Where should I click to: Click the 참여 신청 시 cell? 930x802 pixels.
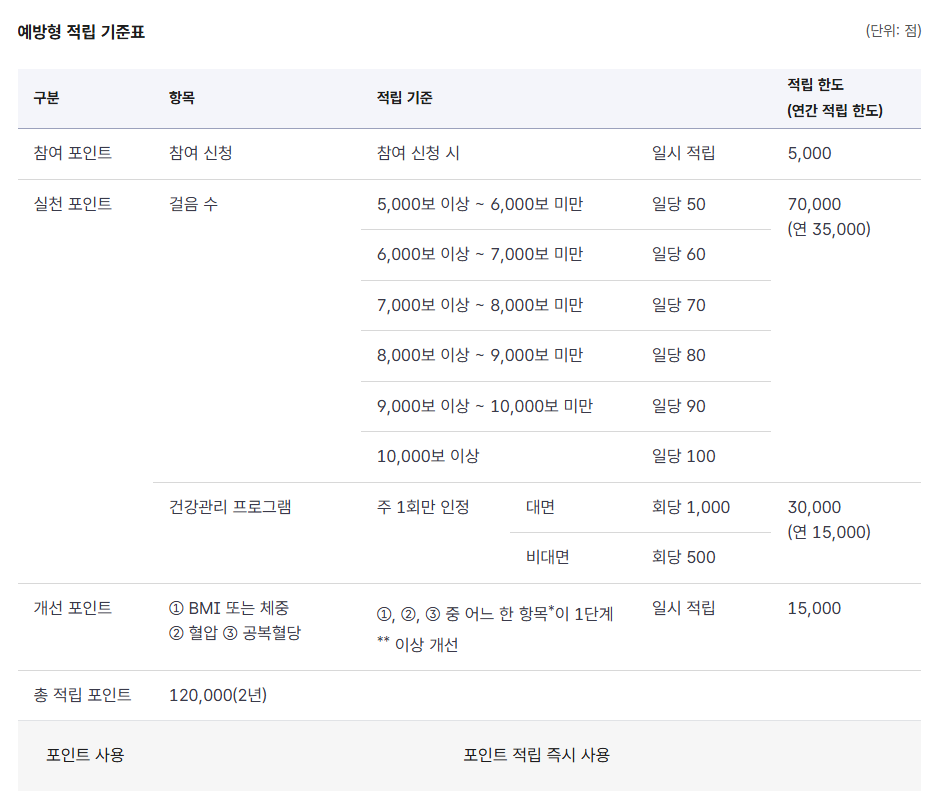(418, 153)
